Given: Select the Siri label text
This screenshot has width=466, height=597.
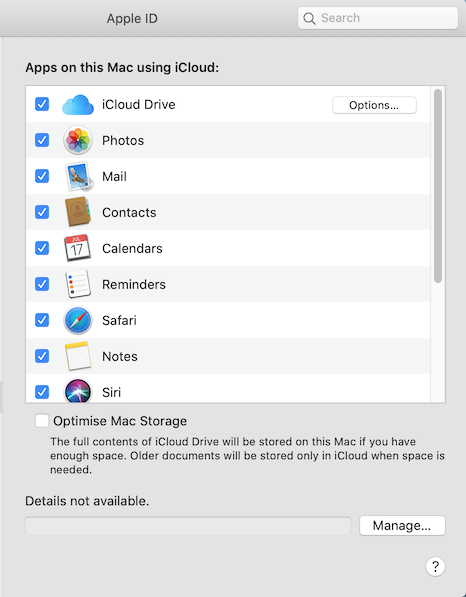Looking at the screenshot, I should point(111,392).
